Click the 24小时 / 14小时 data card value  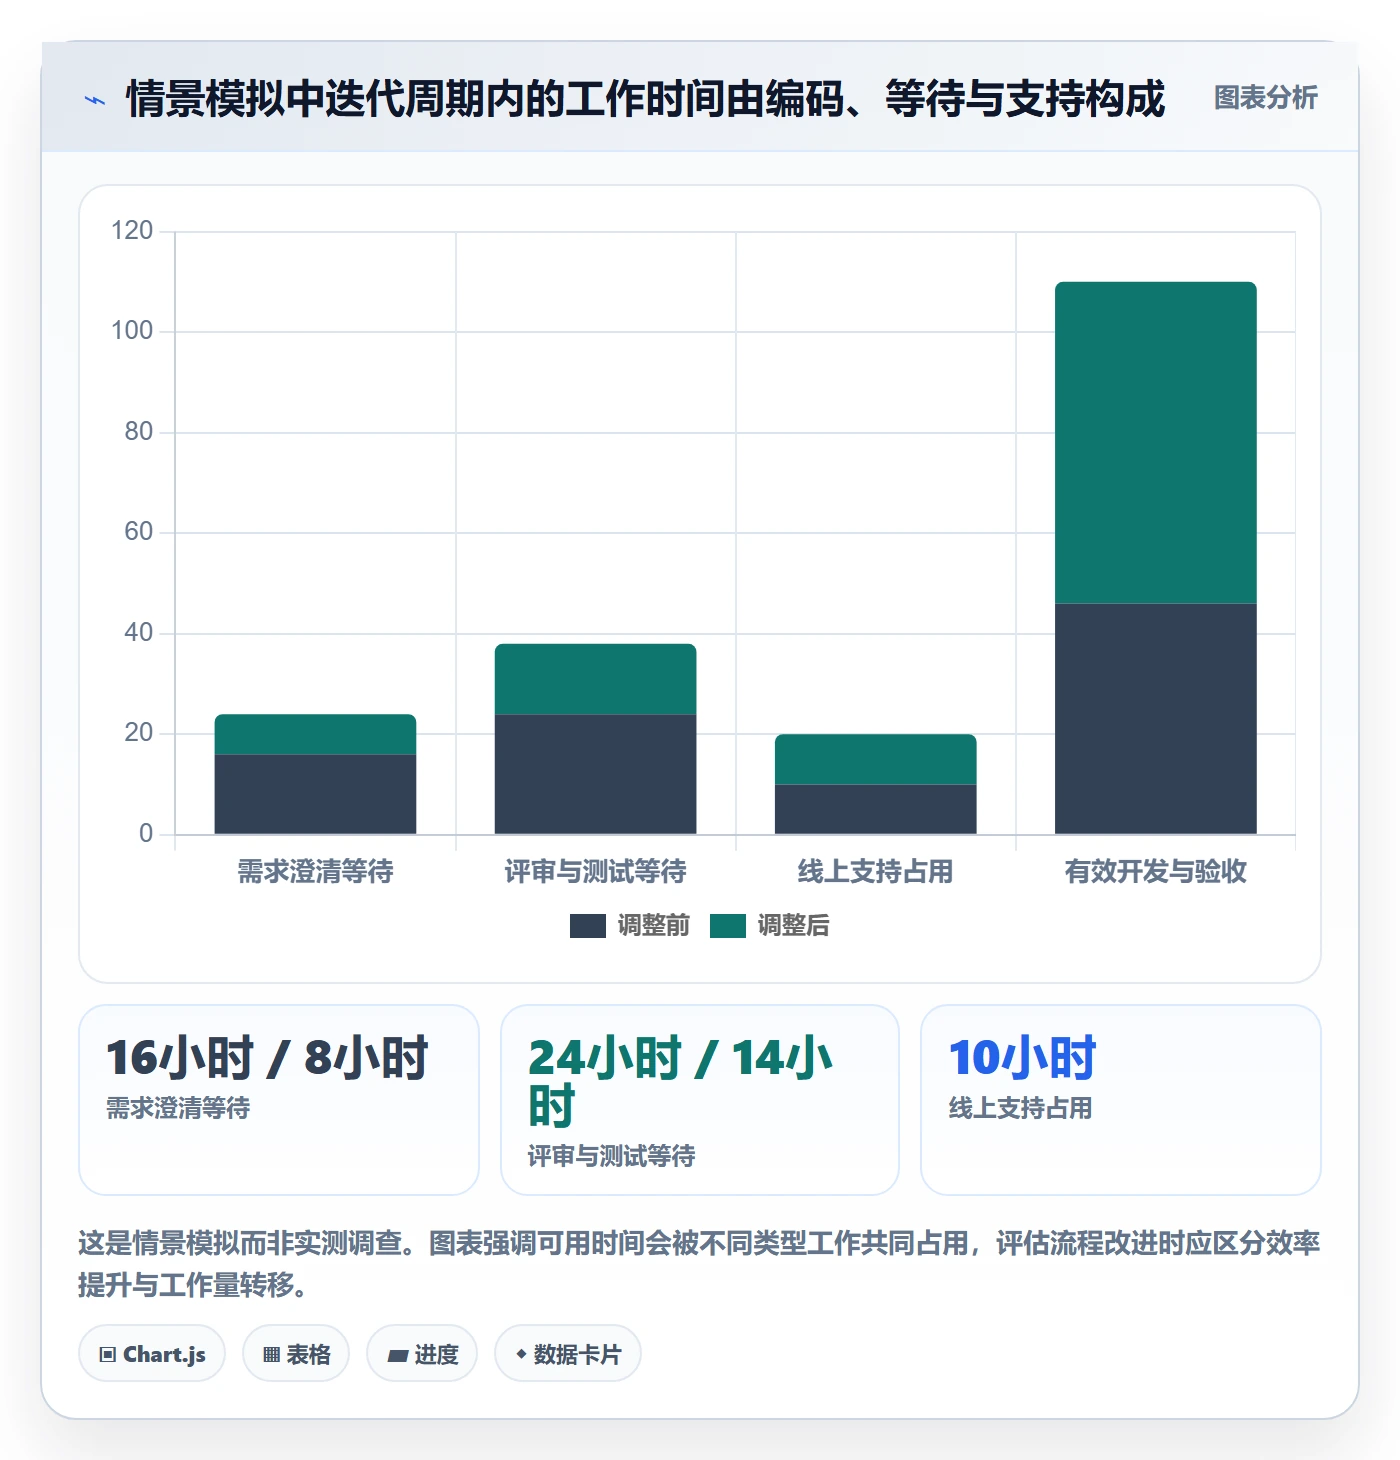click(x=680, y=1082)
